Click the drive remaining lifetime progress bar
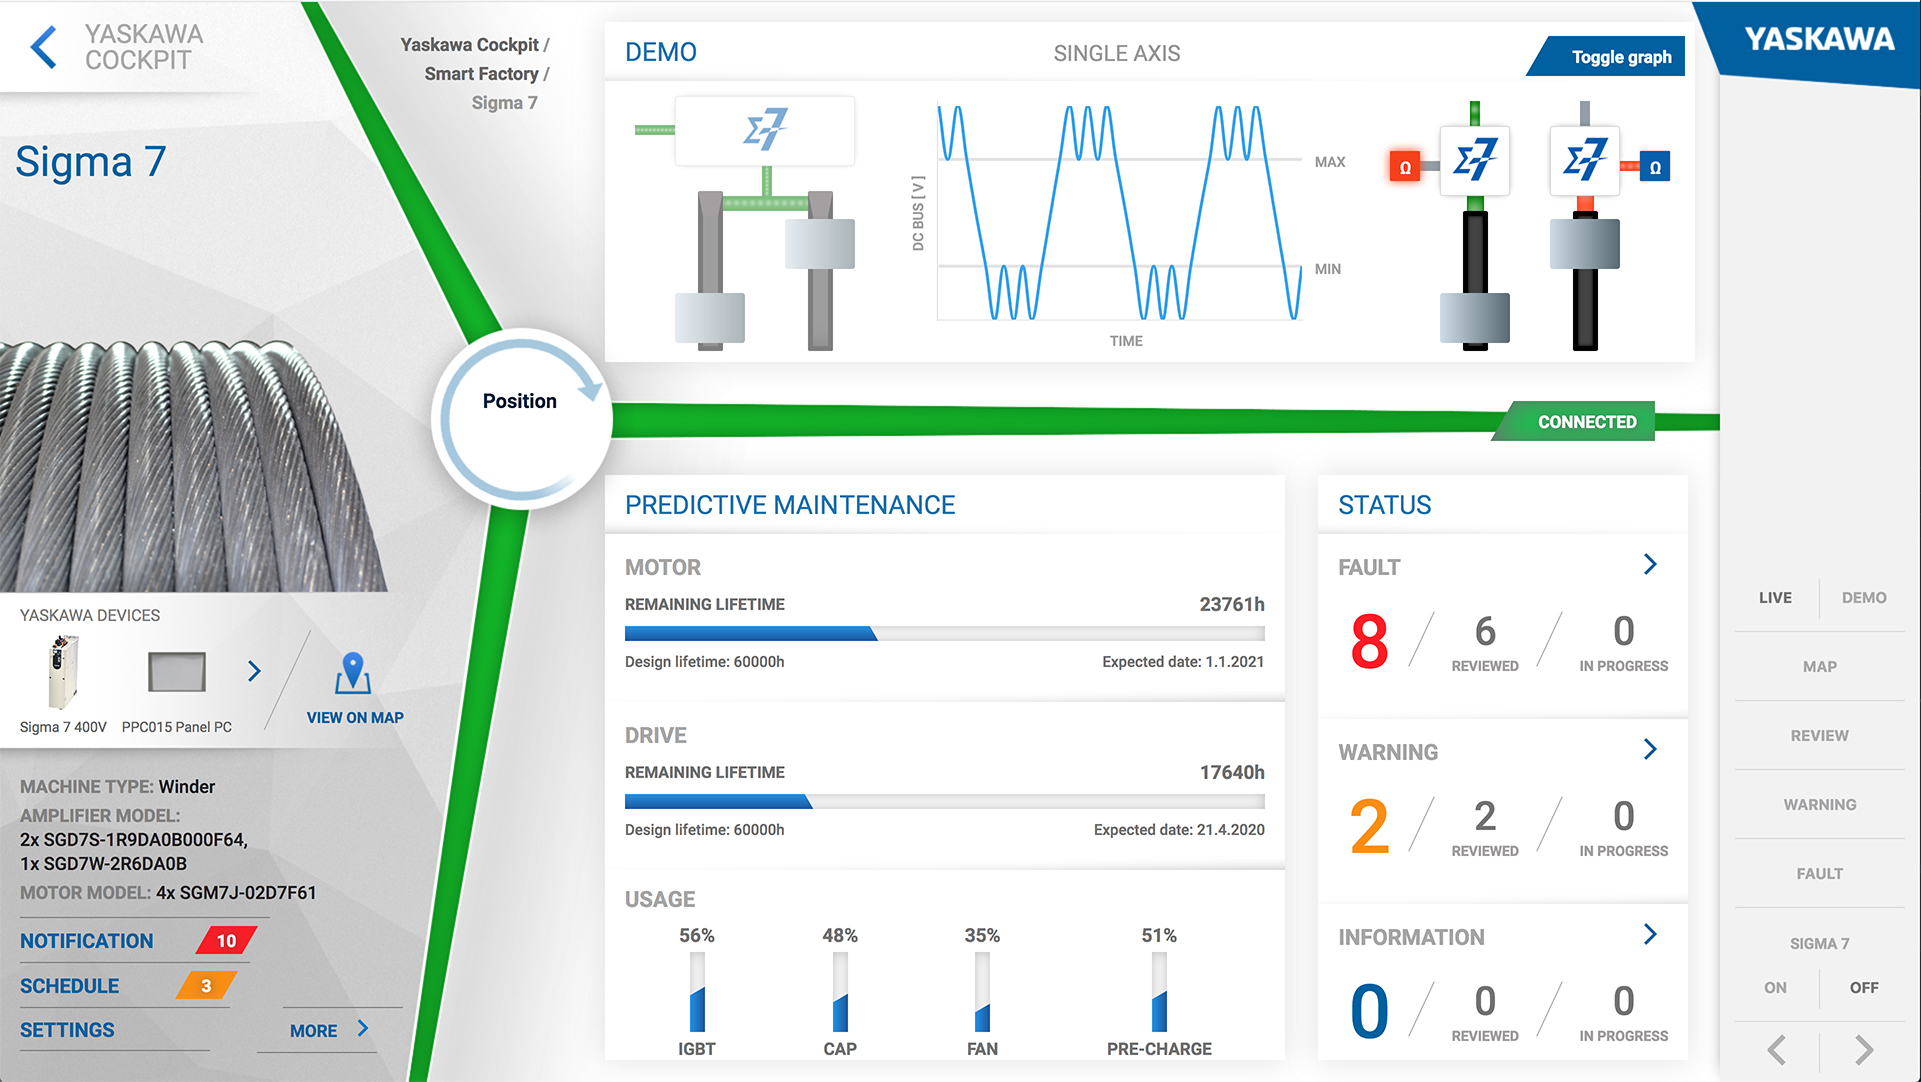The width and height of the screenshot is (1921, 1082). click(x=945, y=801)
